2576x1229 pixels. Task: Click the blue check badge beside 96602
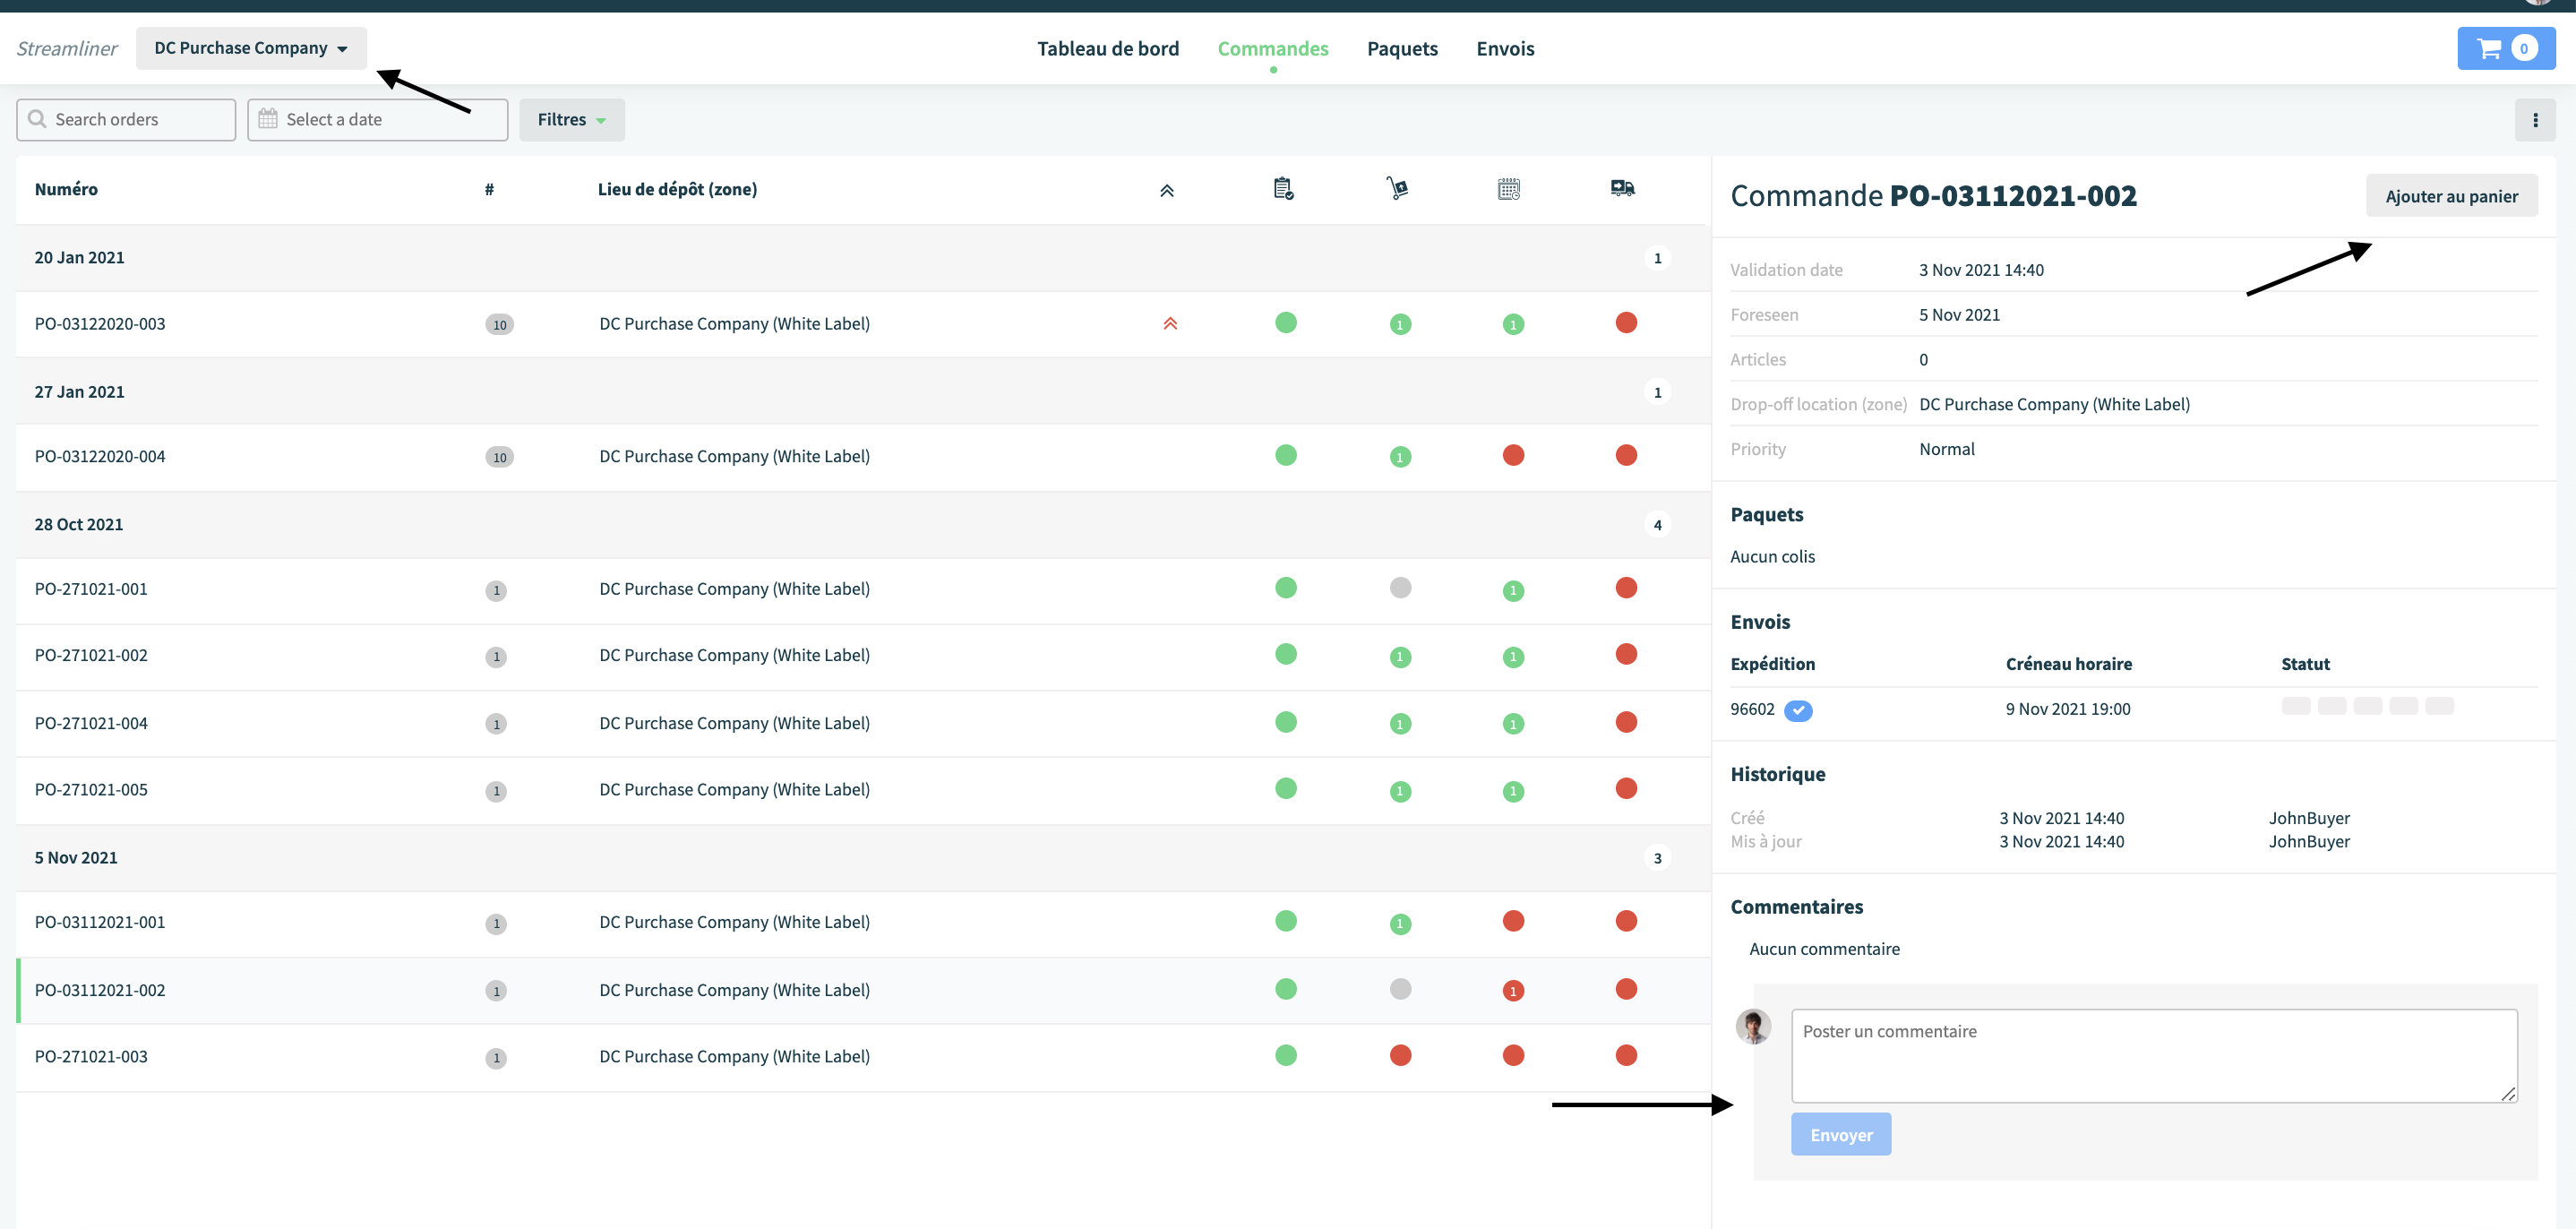tap(1797, 710)
